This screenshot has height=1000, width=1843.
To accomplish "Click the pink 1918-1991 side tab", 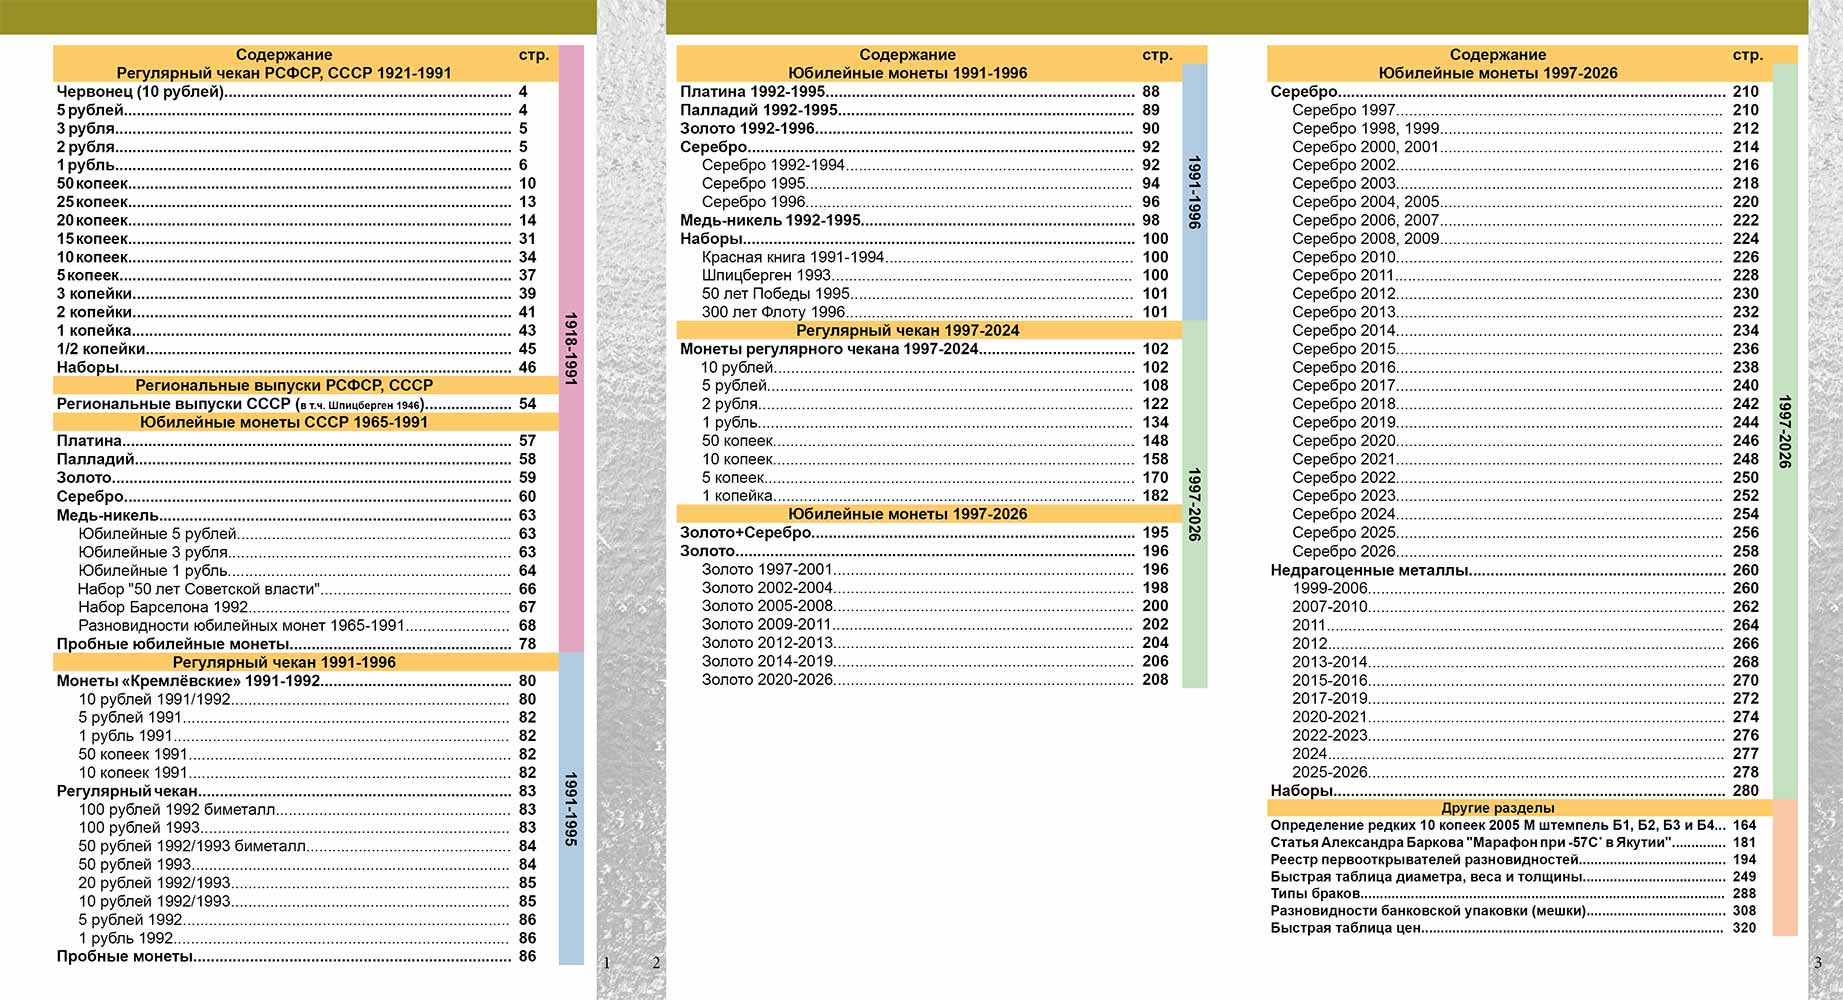I will [x=571, y=348].
